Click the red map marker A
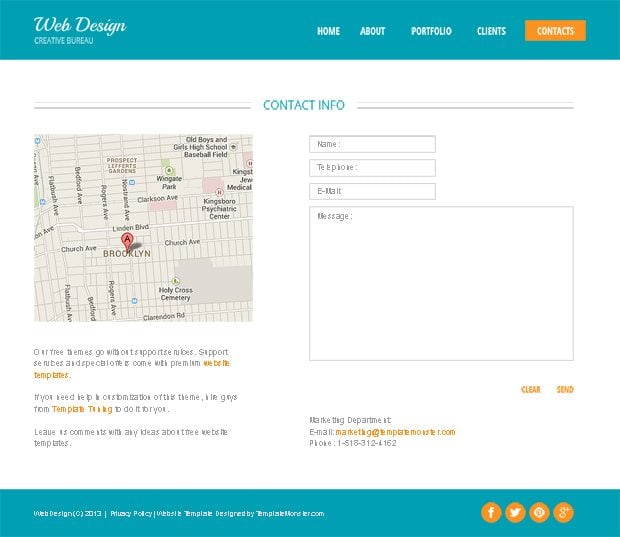Viewport: 620px width, 537px height. tap(127, 240)
